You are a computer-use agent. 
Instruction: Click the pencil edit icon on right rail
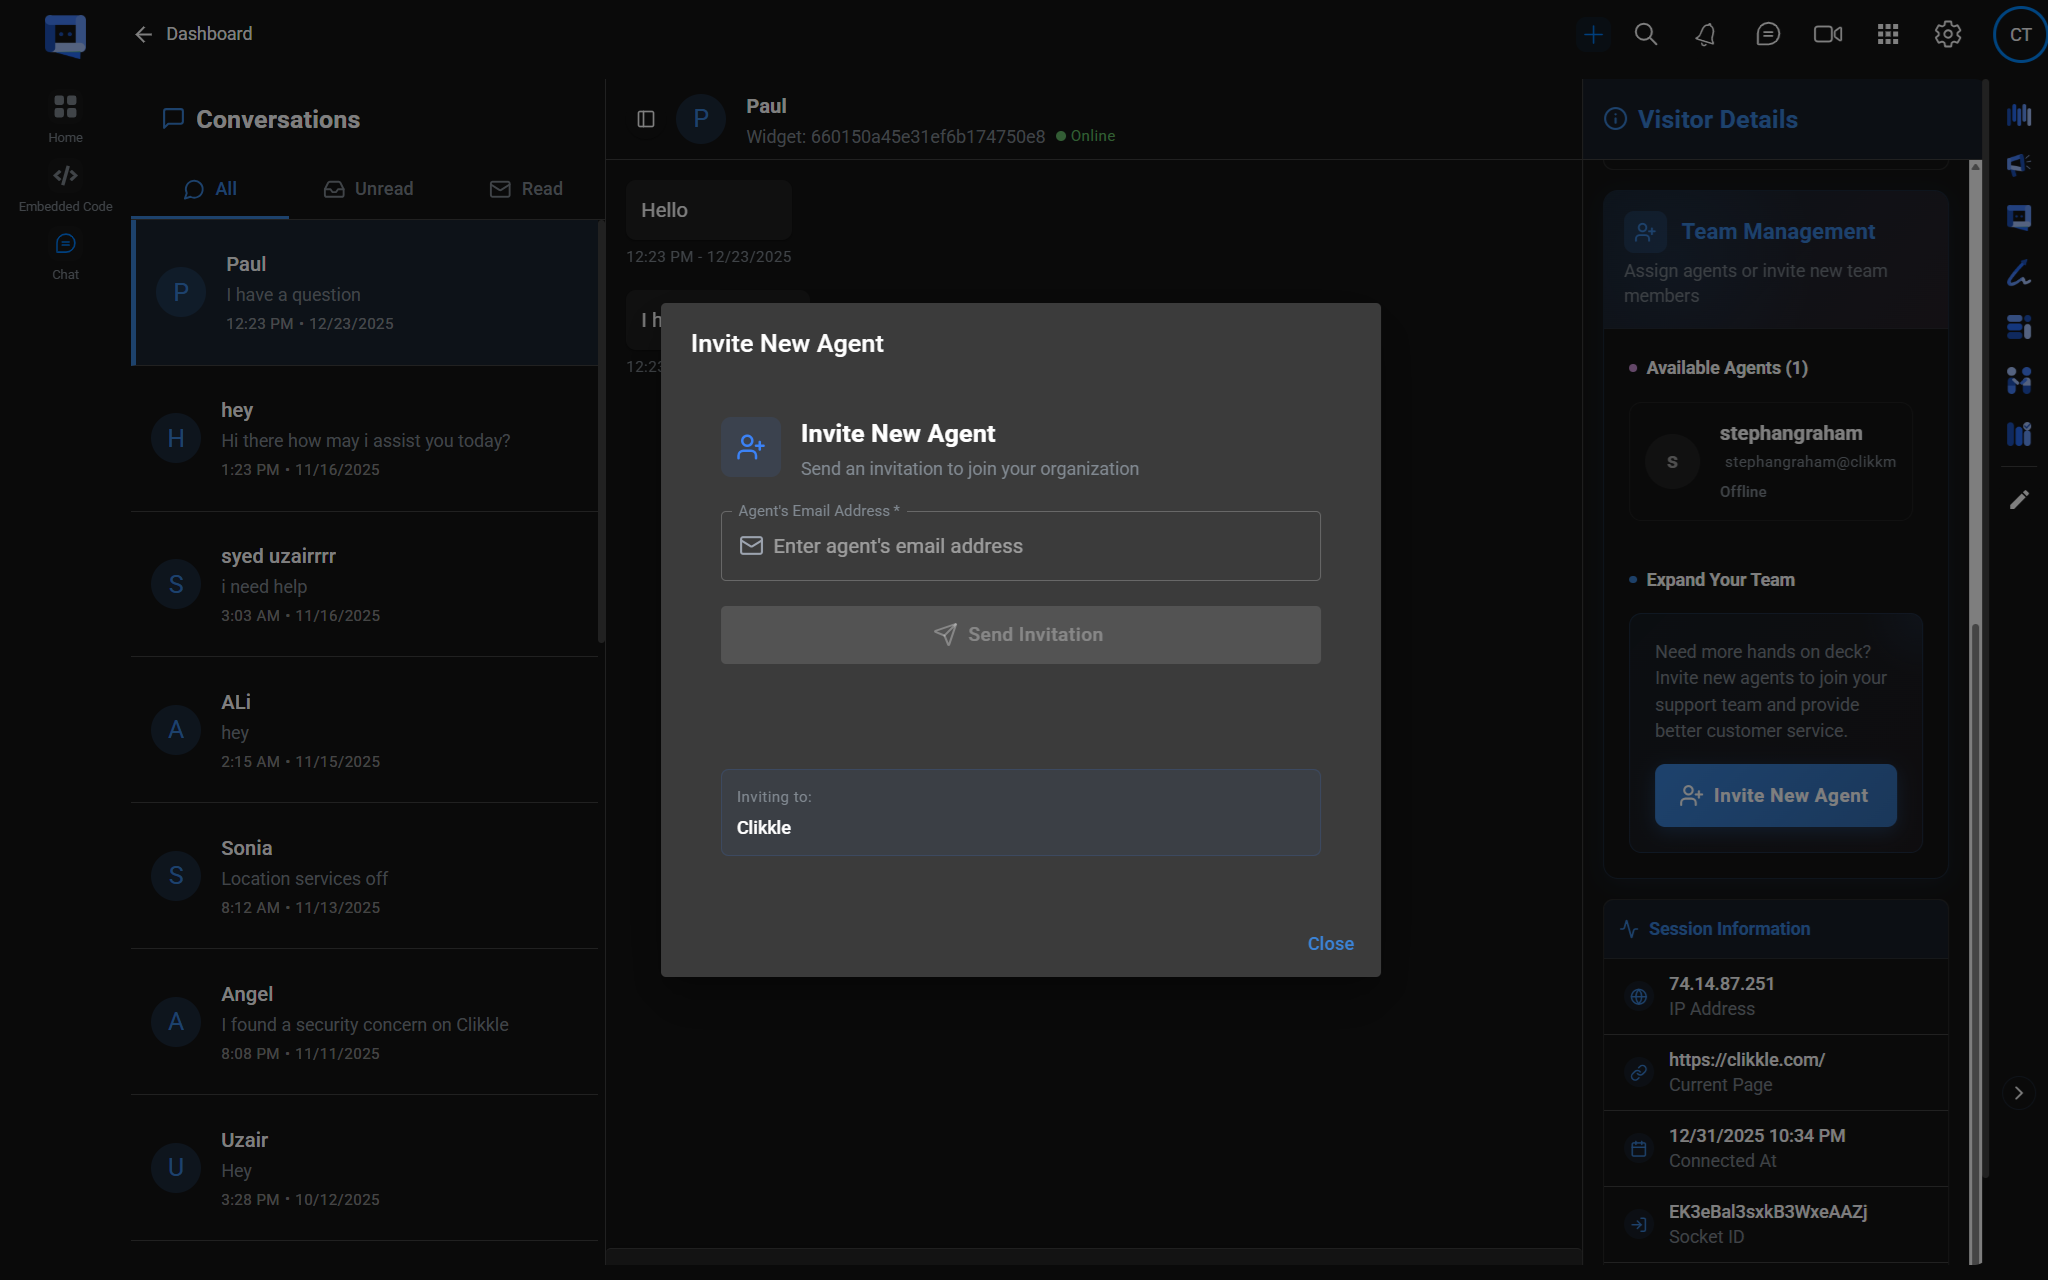click(x=2019, y=499)
